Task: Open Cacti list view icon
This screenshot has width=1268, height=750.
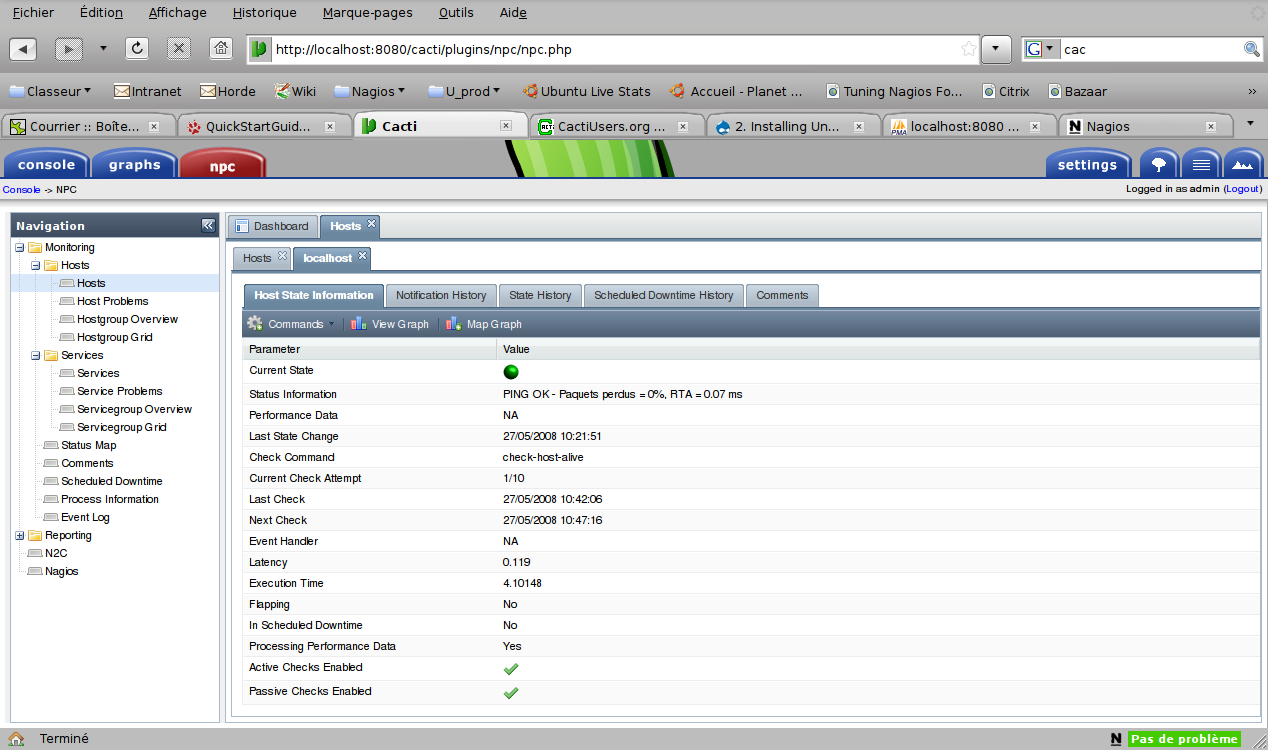Action: click(x=1201, y=164)
